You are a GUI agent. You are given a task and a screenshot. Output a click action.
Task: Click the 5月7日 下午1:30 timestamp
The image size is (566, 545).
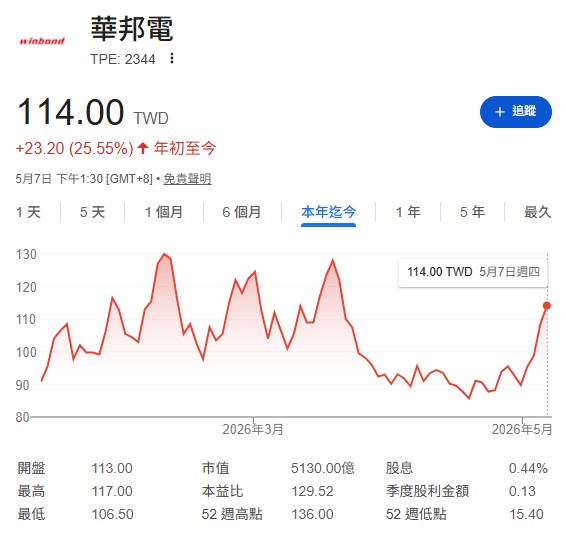59,179
